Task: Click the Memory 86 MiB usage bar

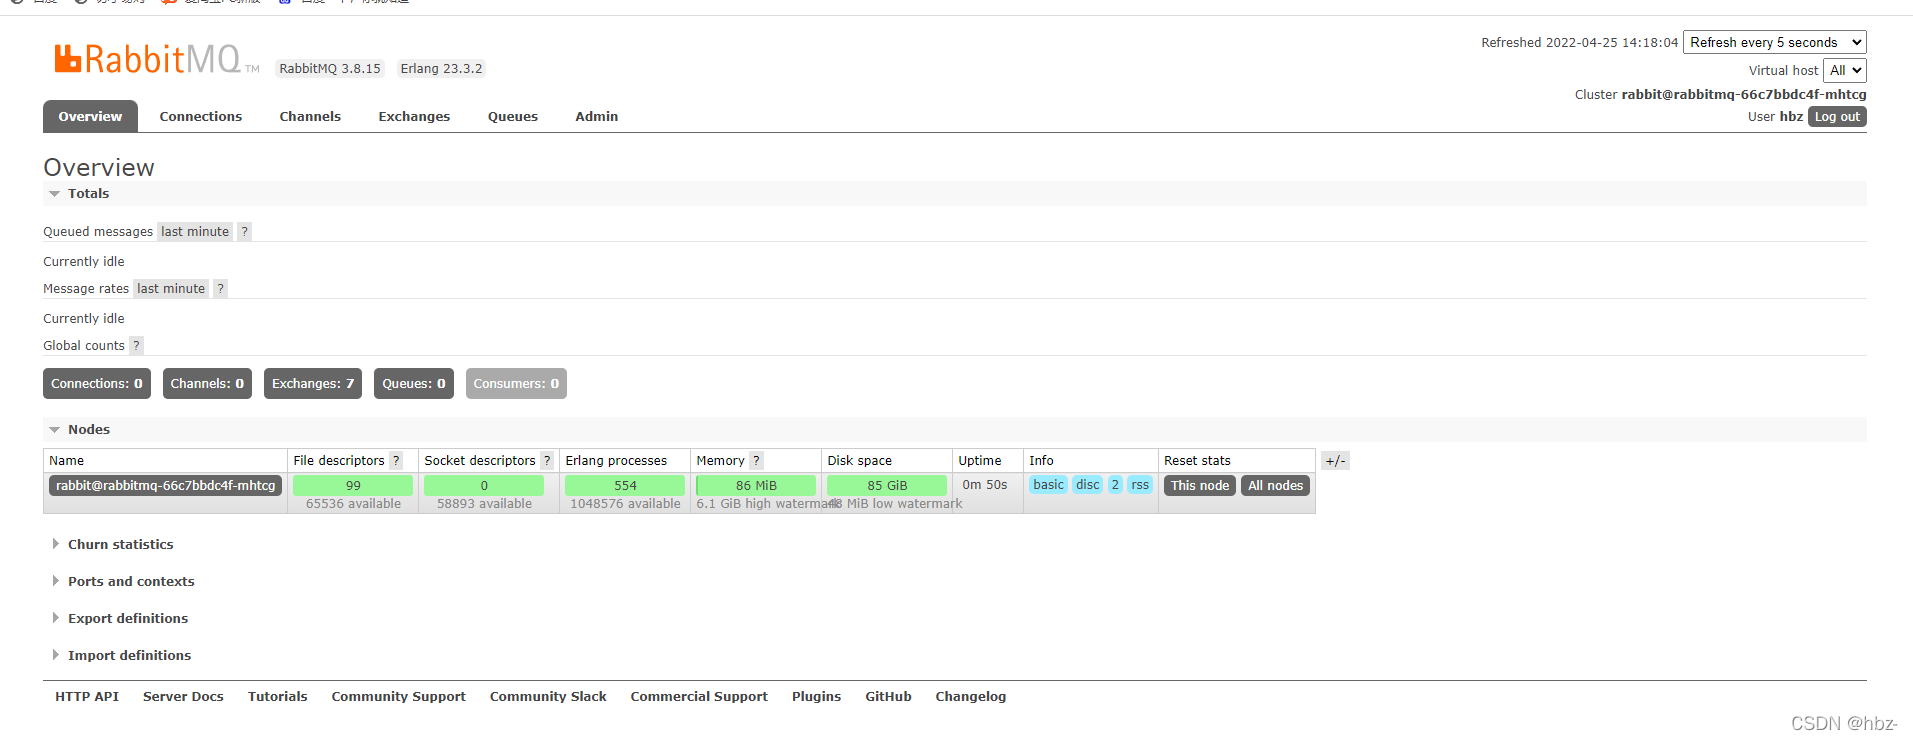Action: (x=756, y=486)
